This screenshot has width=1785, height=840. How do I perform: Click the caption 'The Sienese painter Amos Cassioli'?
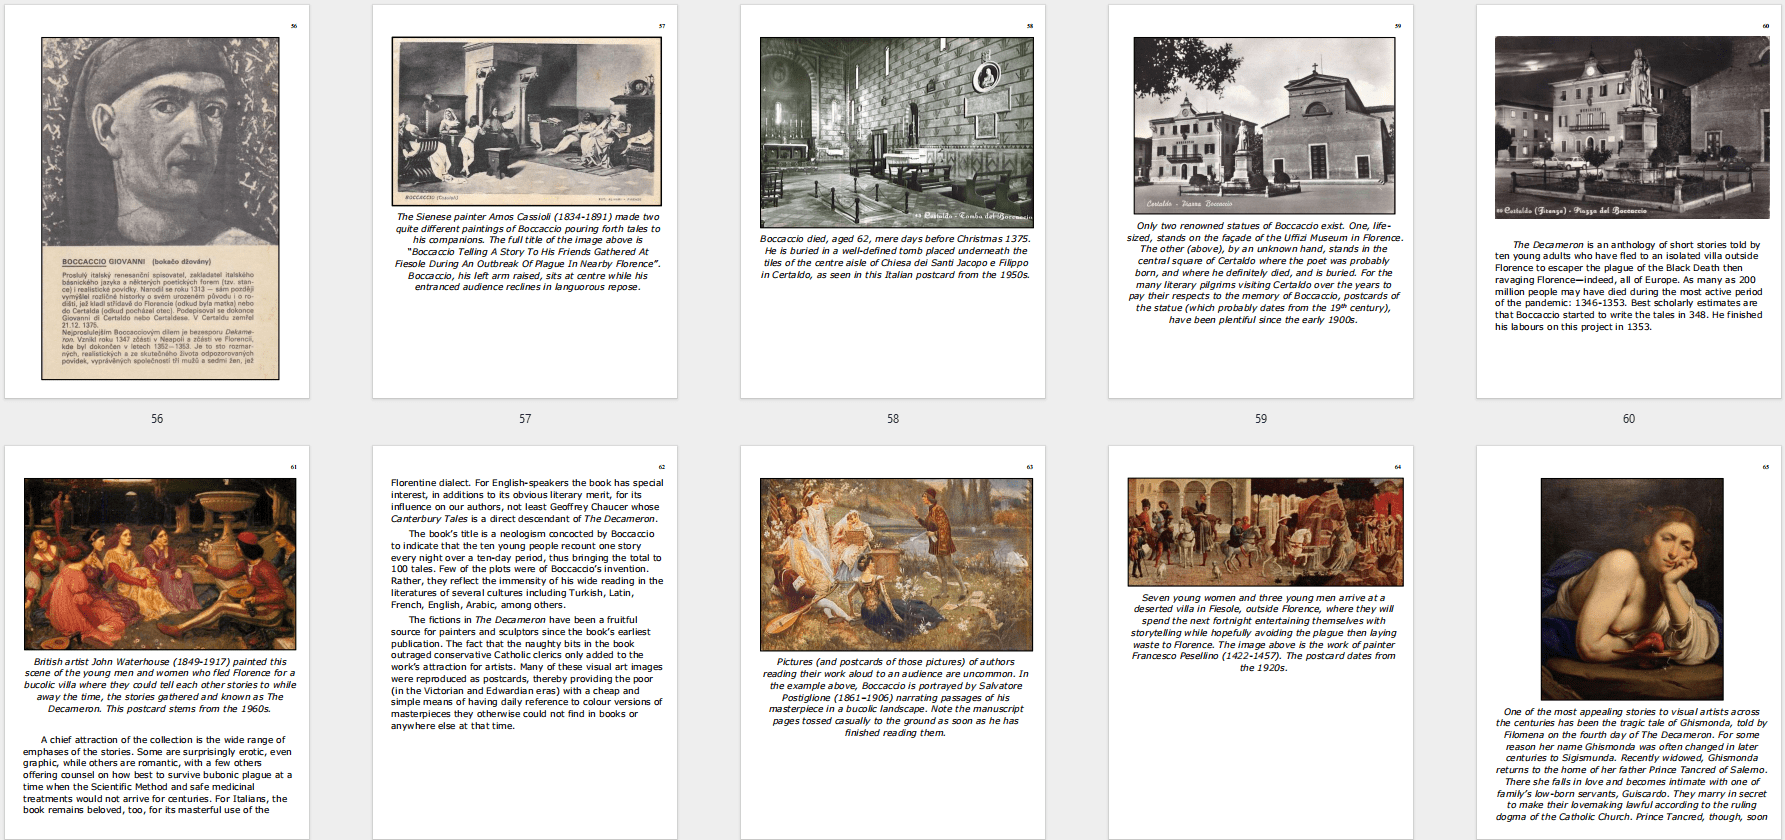click(527, 252)
